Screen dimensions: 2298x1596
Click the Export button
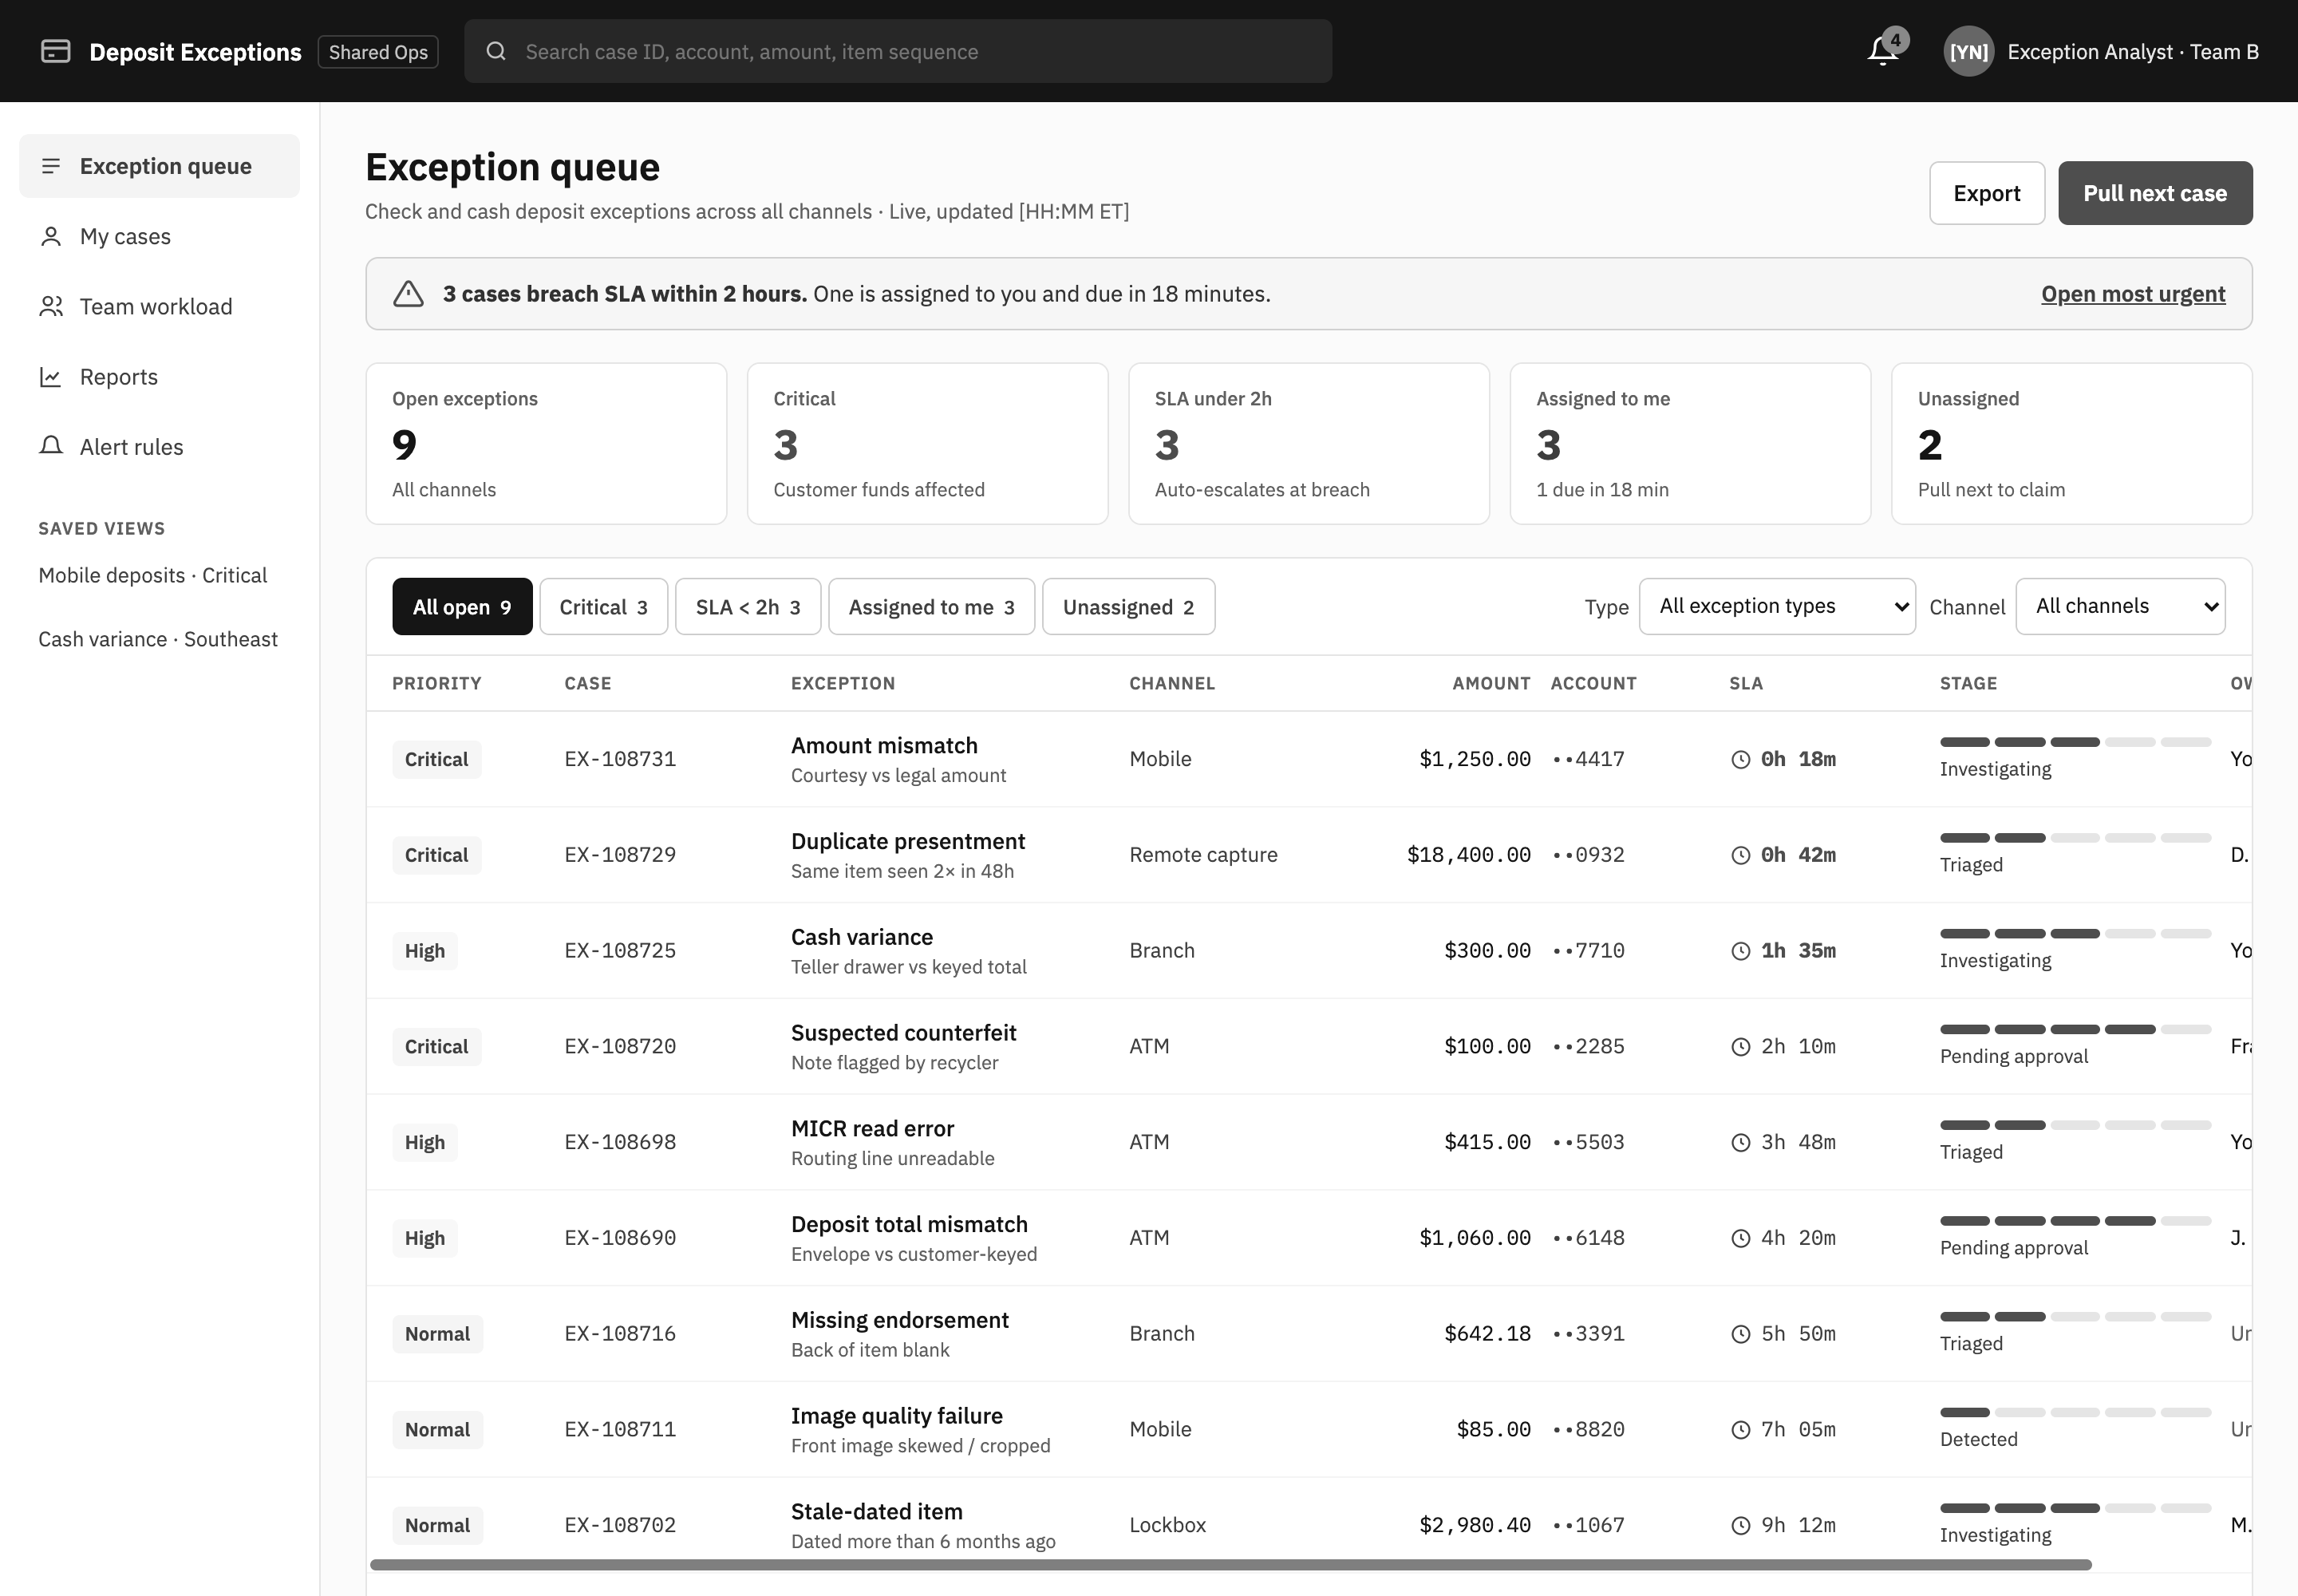[x=1986, y=193]
